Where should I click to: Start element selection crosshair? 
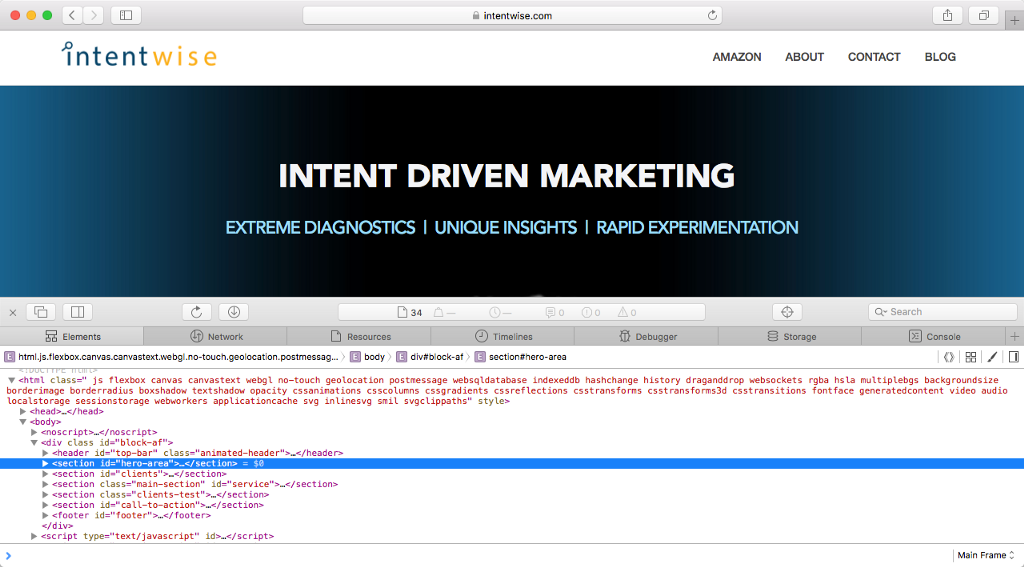[787, 312]
